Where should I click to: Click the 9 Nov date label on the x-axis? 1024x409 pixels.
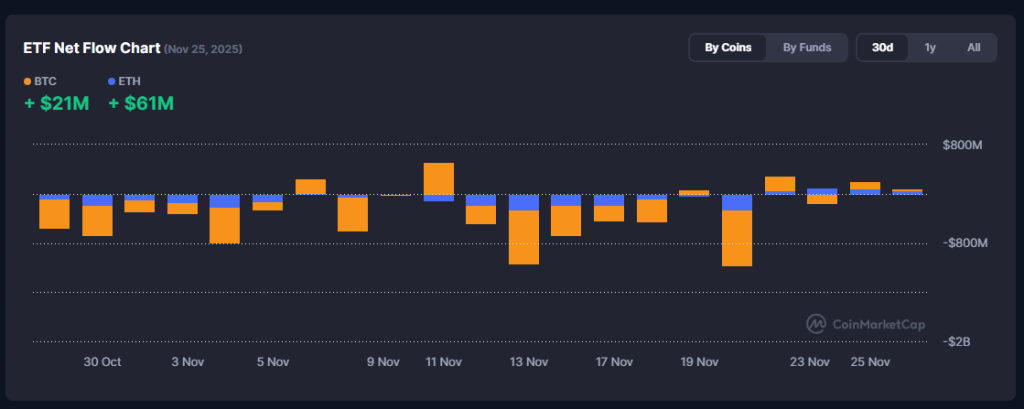point(383,362)
